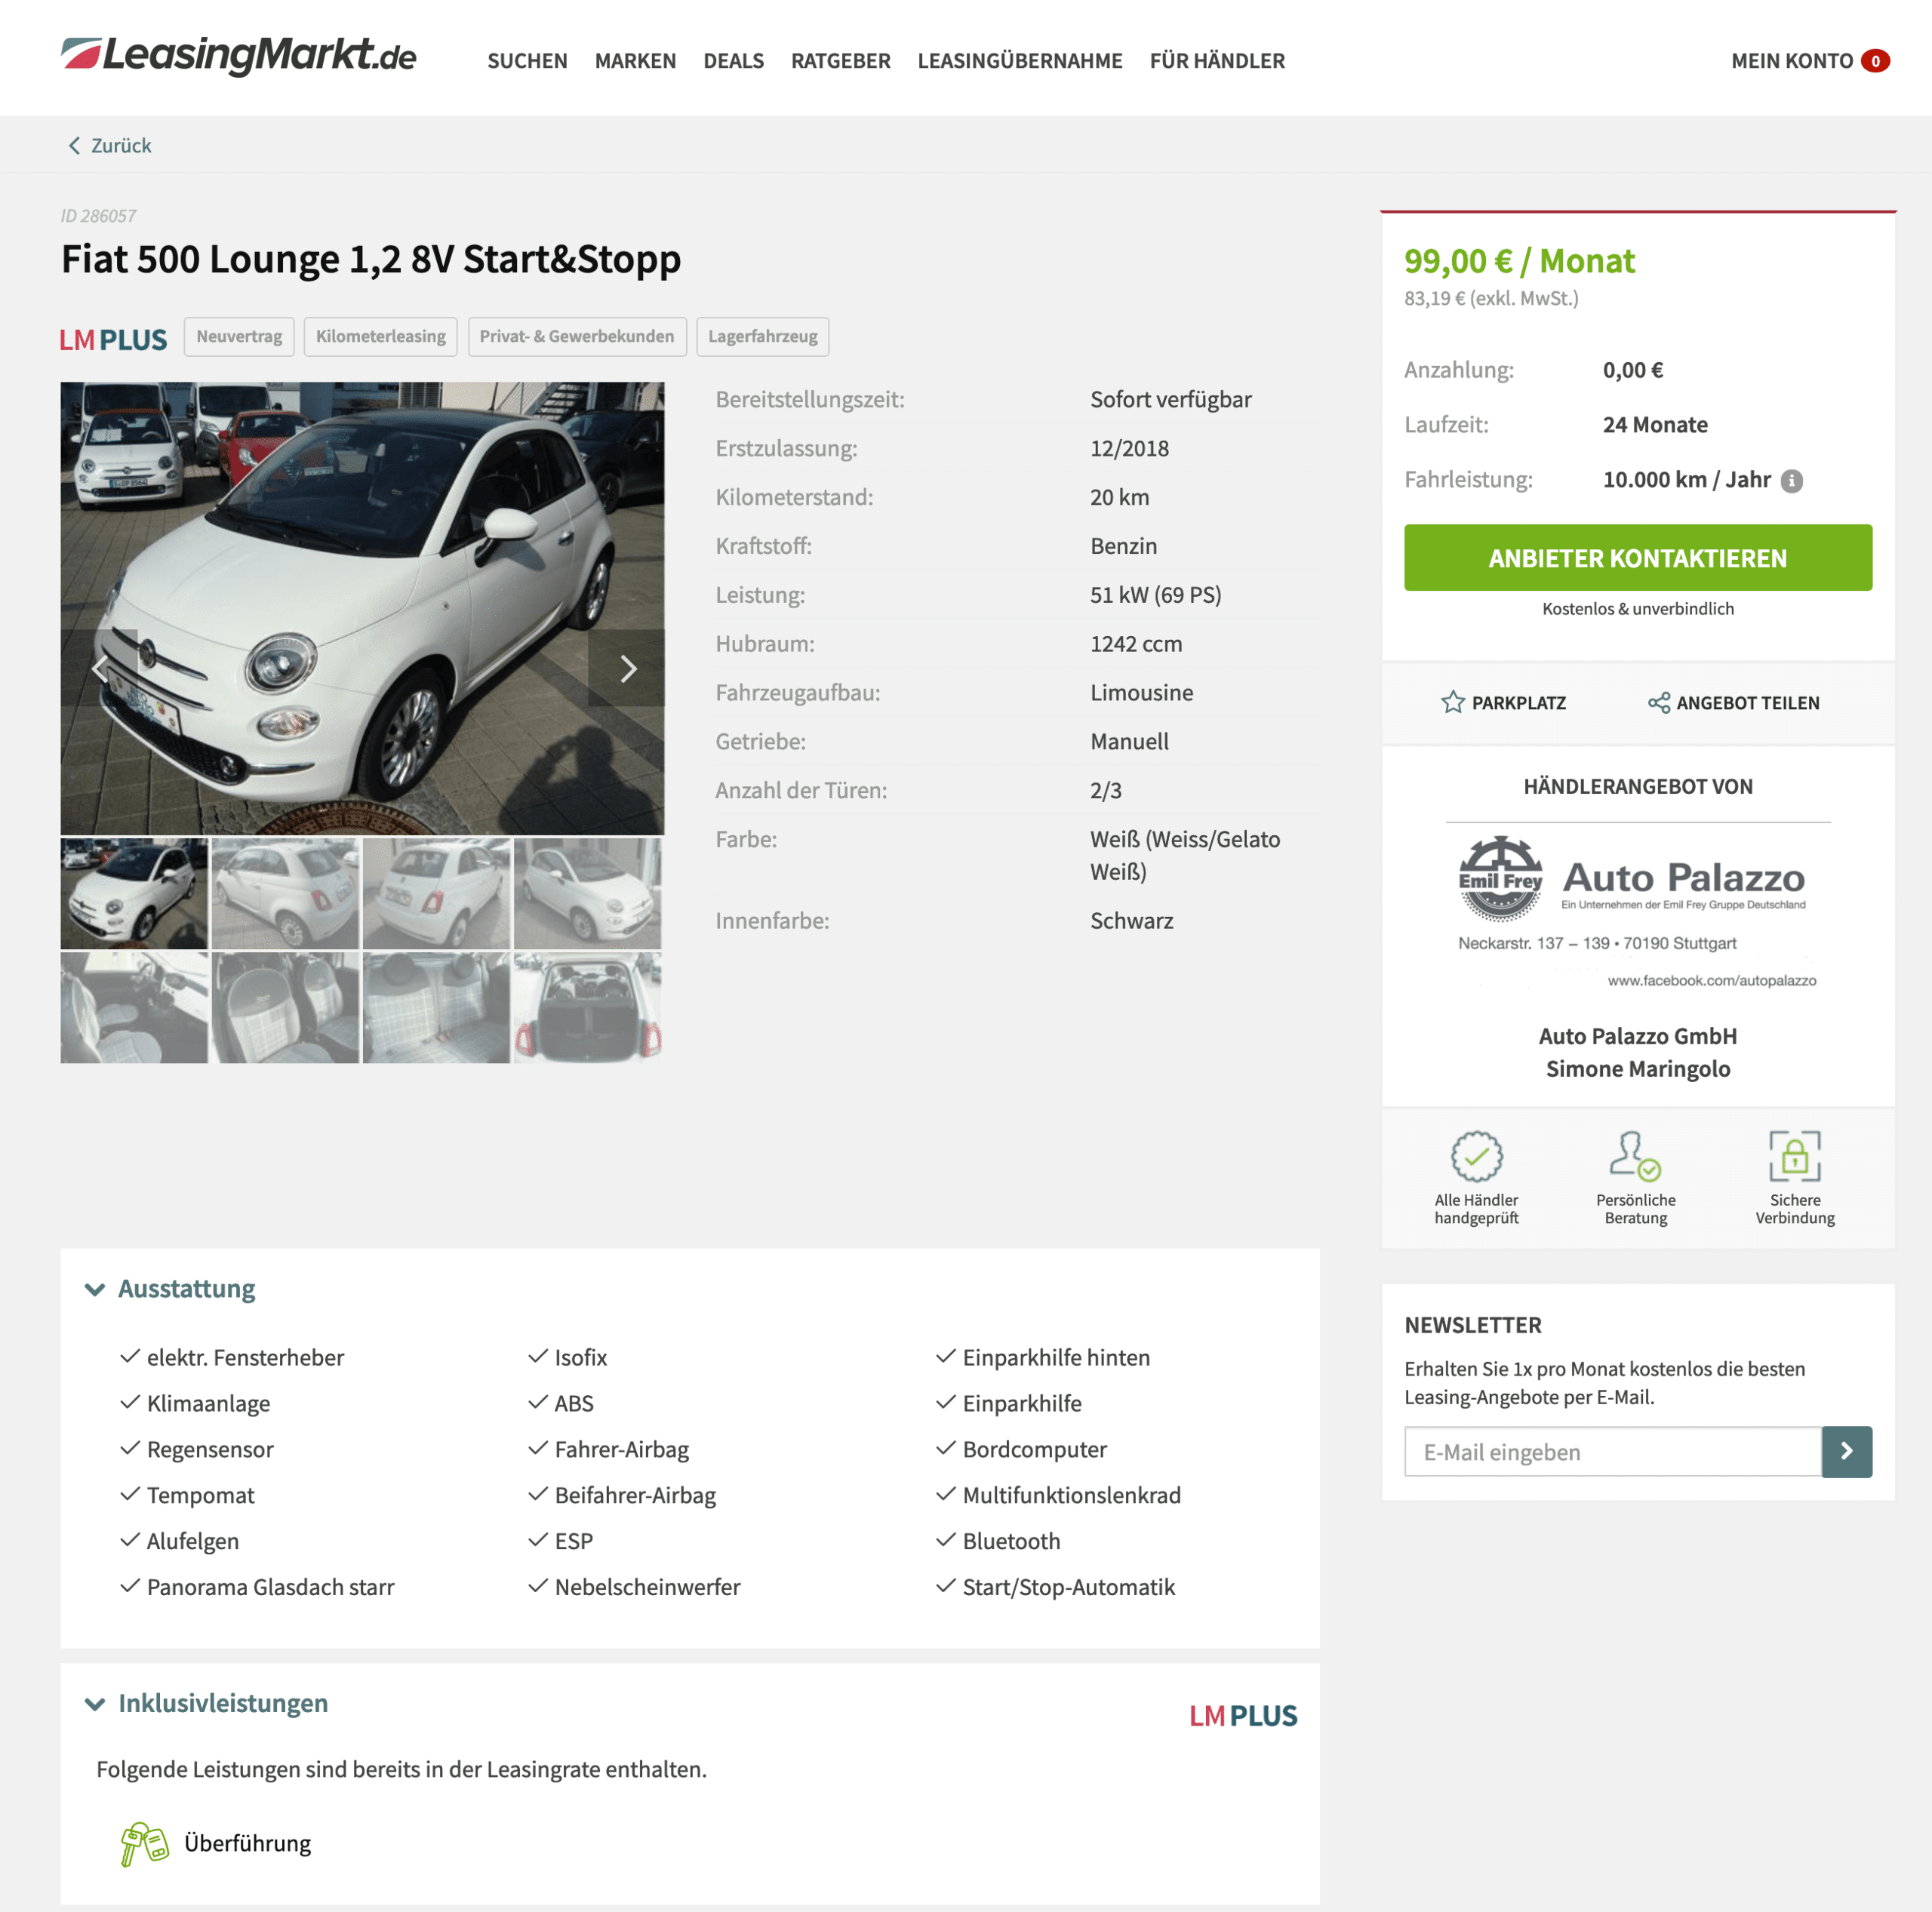Viewport: 1932px width, 1912px height.
Task: Collapse the Inklusivleistungen section
Action: [x=95, y=1704]
